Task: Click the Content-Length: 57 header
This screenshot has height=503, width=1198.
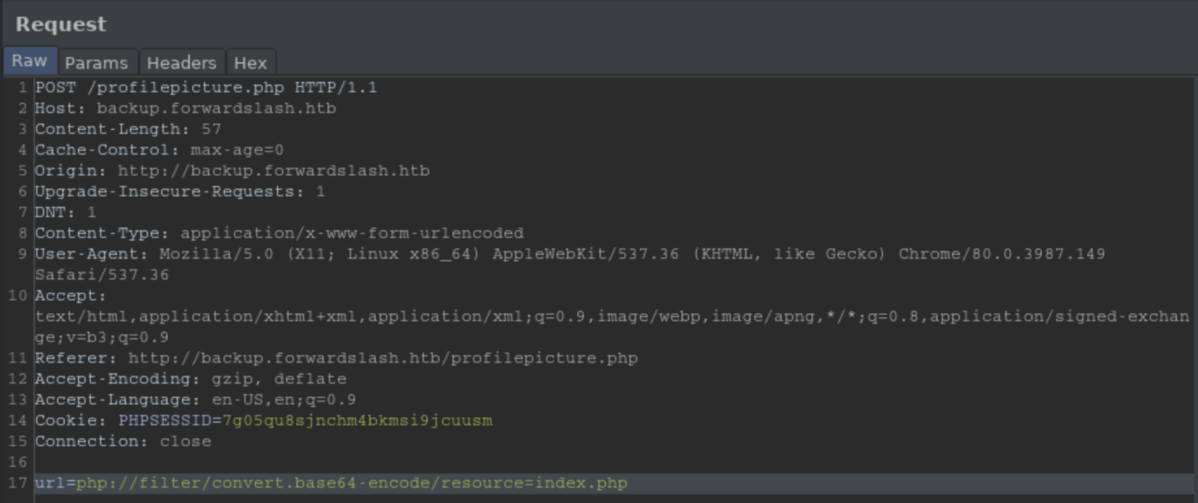Action: (128, 129)
